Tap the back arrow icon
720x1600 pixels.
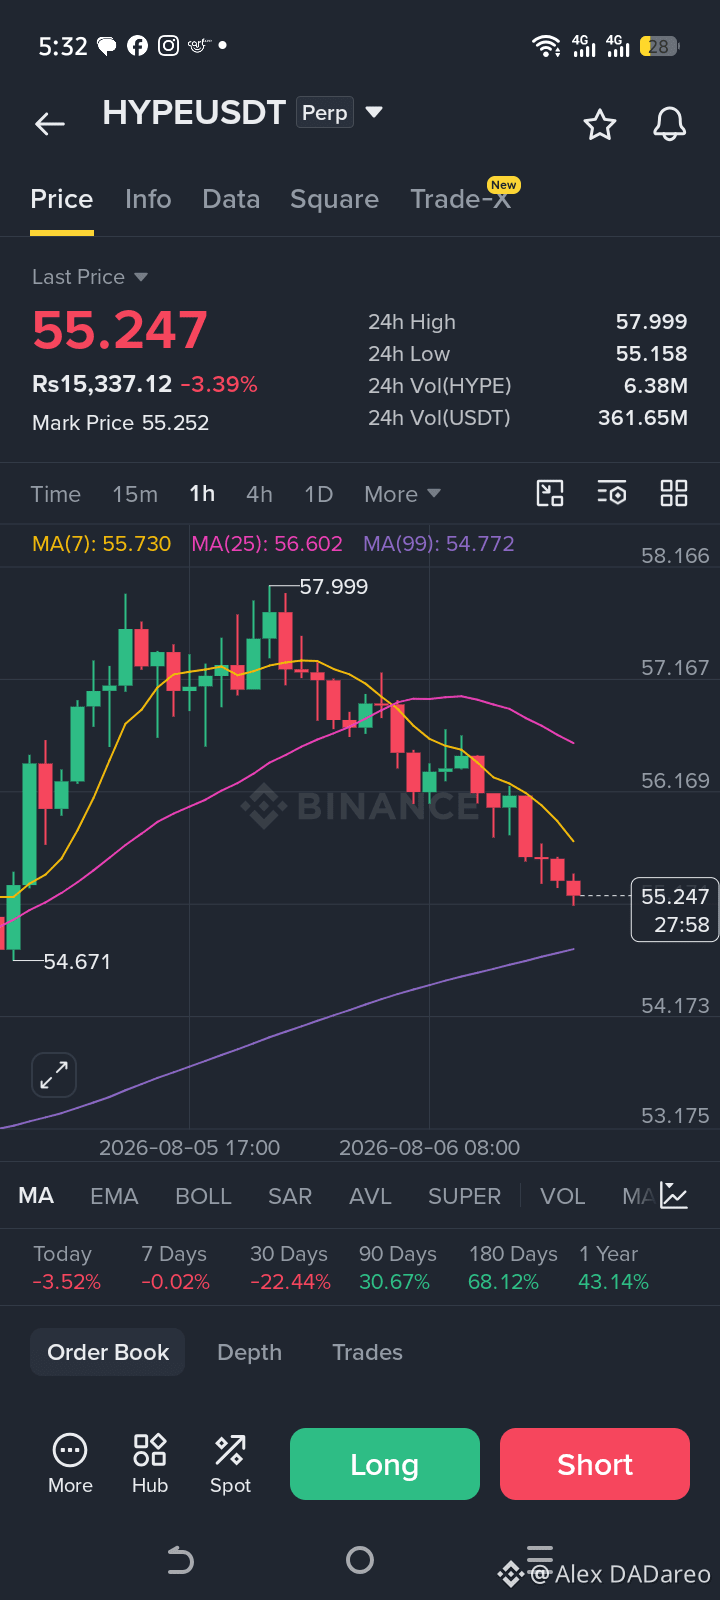tap(50, 124)
